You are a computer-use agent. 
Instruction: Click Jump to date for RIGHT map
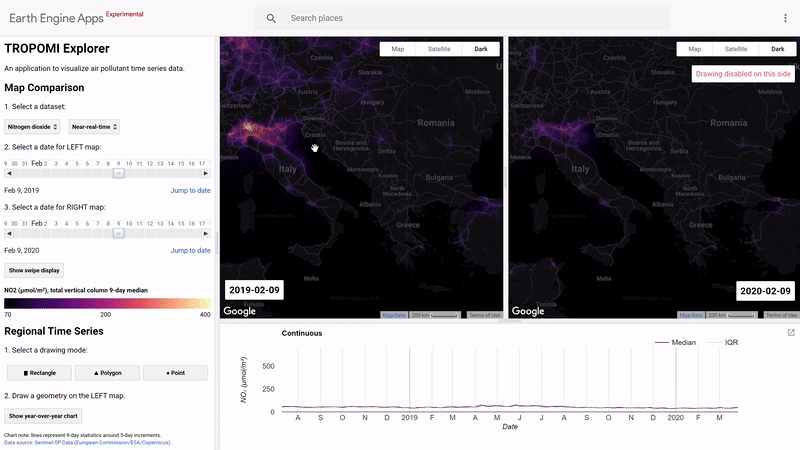tap(190, 251)
